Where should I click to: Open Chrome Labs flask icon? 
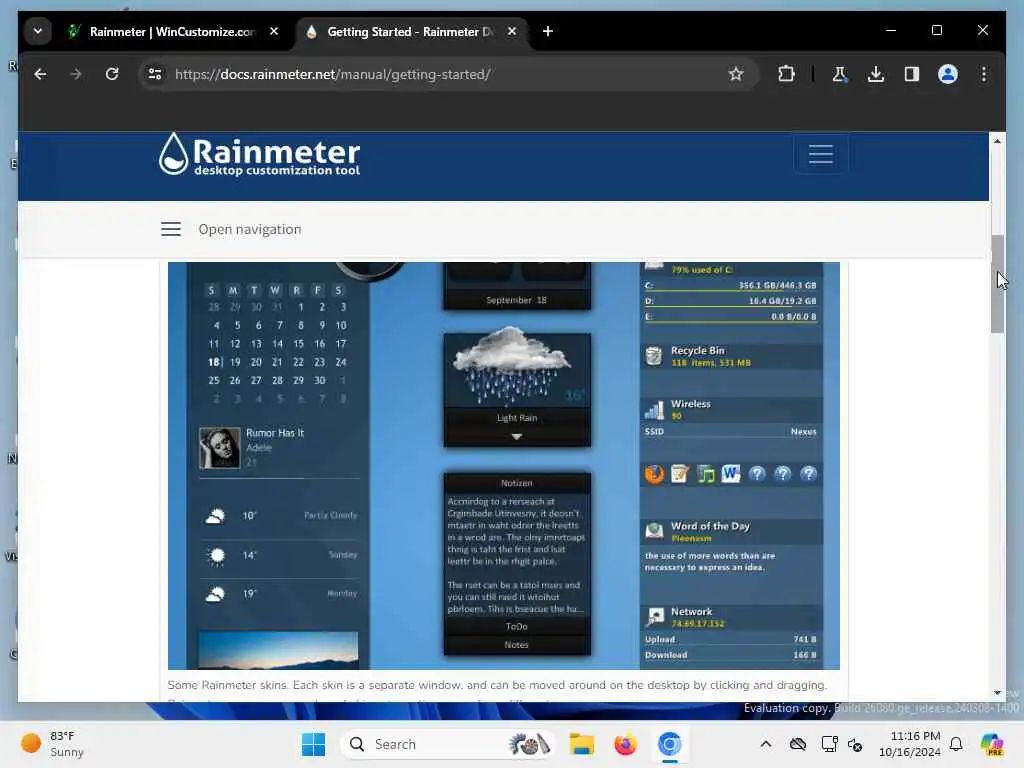840,74
